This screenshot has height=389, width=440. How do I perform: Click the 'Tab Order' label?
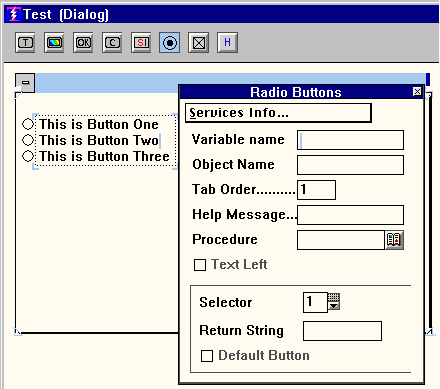point(244,190)
